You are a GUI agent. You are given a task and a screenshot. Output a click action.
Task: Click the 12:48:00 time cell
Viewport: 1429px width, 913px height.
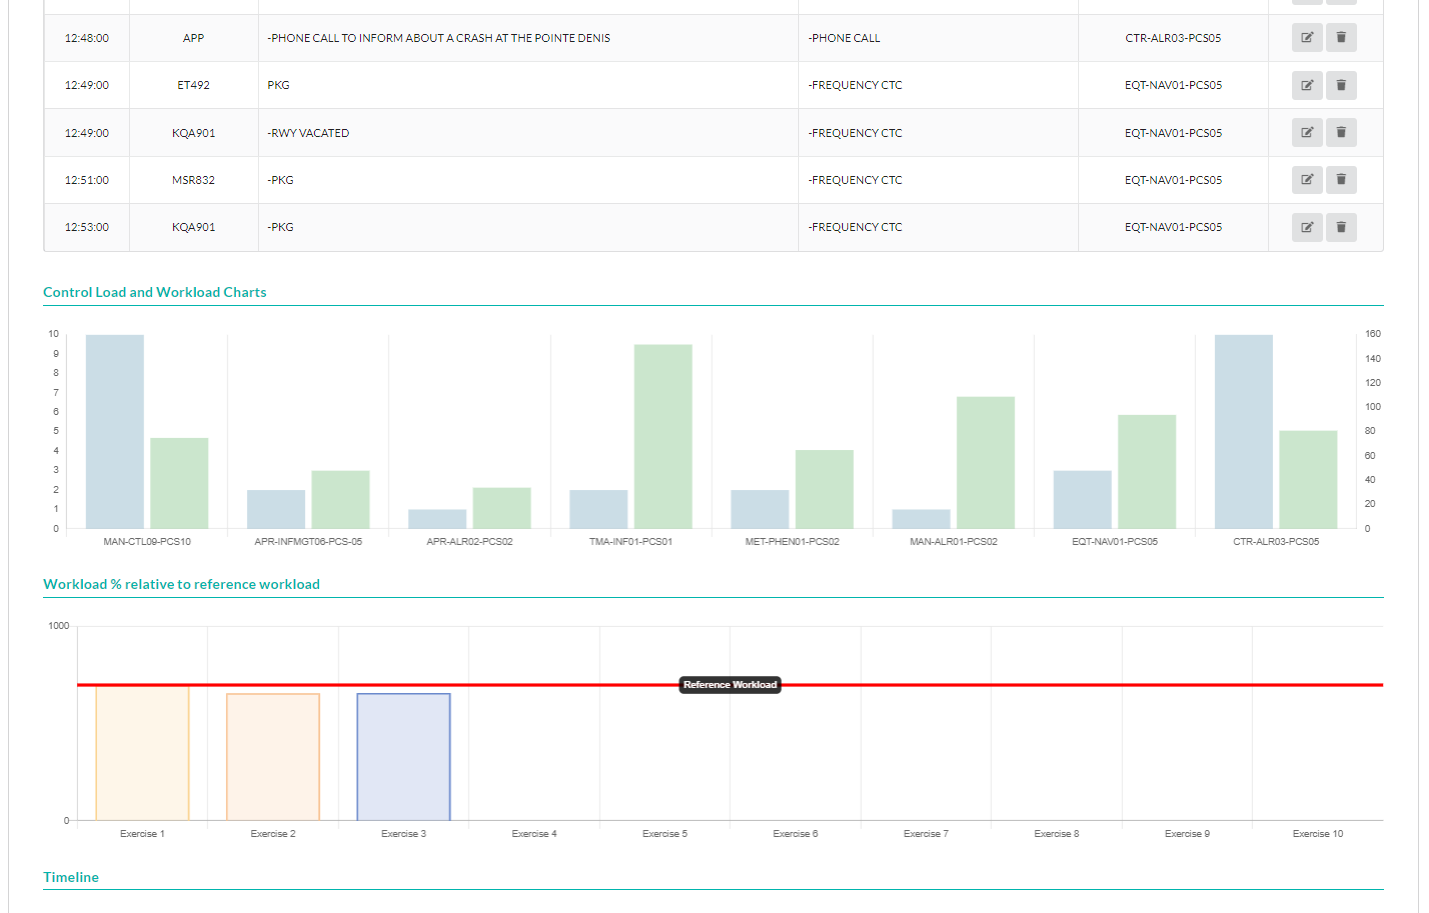87,38
